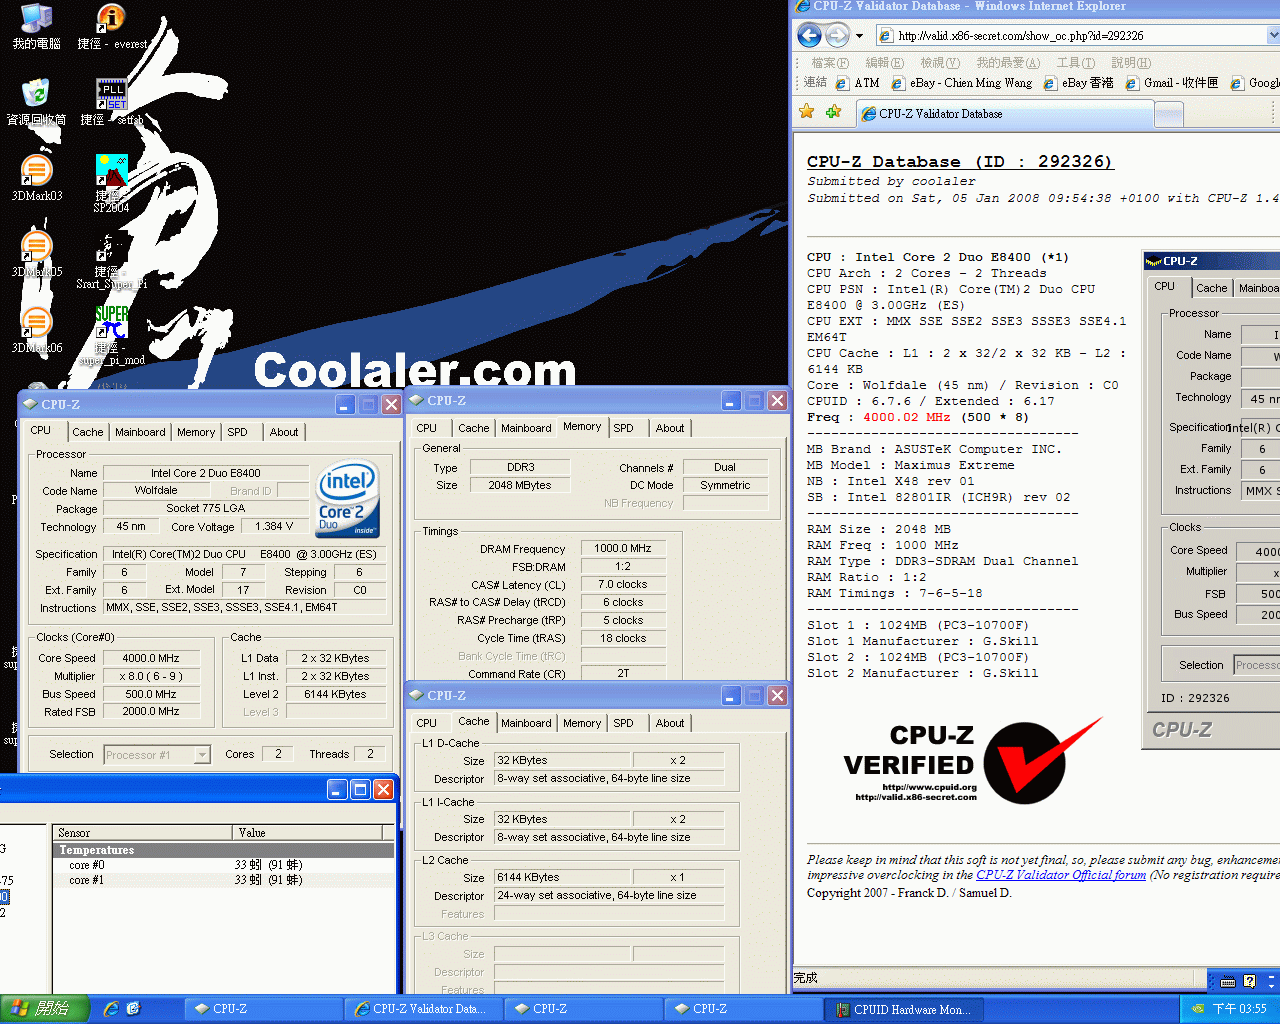
Task: Switch to Mainboard tab in left CPU-Z window
Action: (x=140, y=432)
